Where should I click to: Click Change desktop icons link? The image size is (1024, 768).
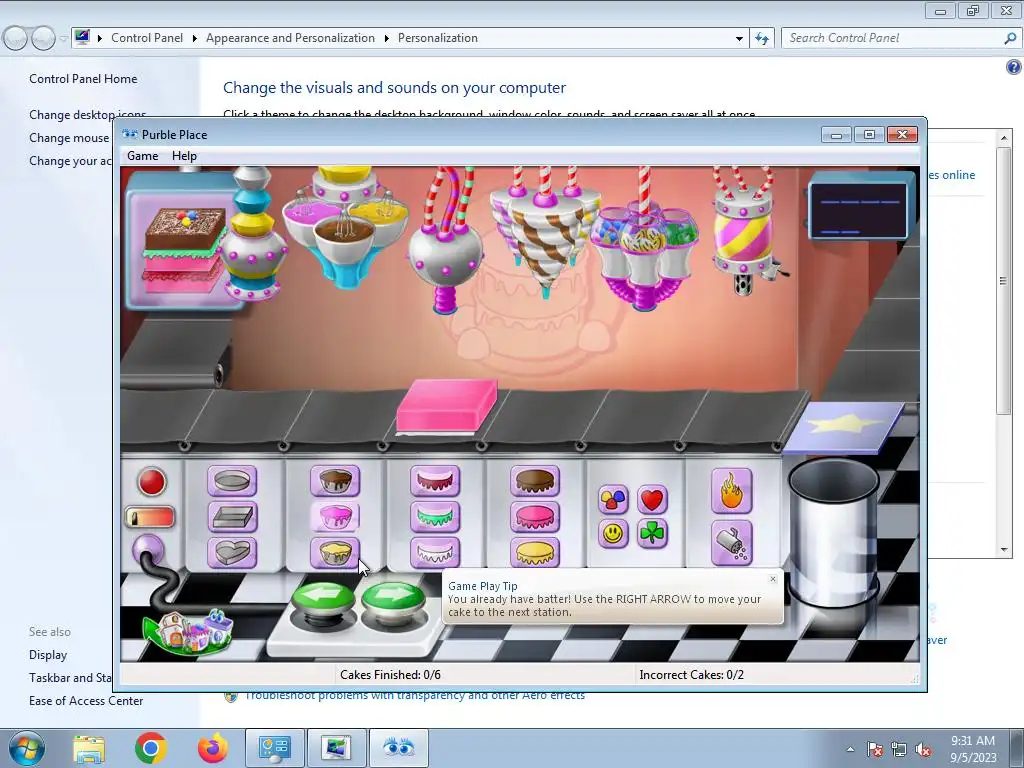click(x=88, y=115)
